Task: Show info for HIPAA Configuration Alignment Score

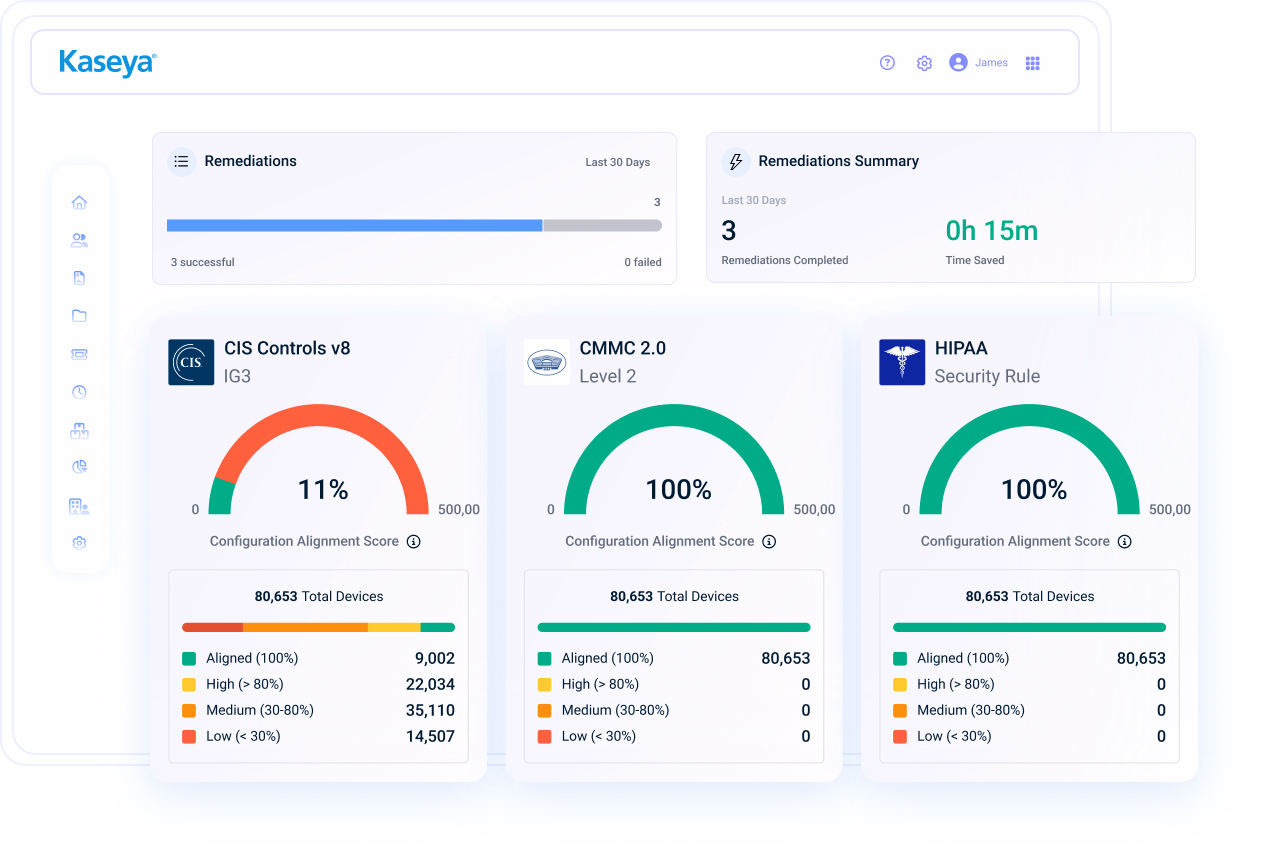Action: tap(1125, 542)
